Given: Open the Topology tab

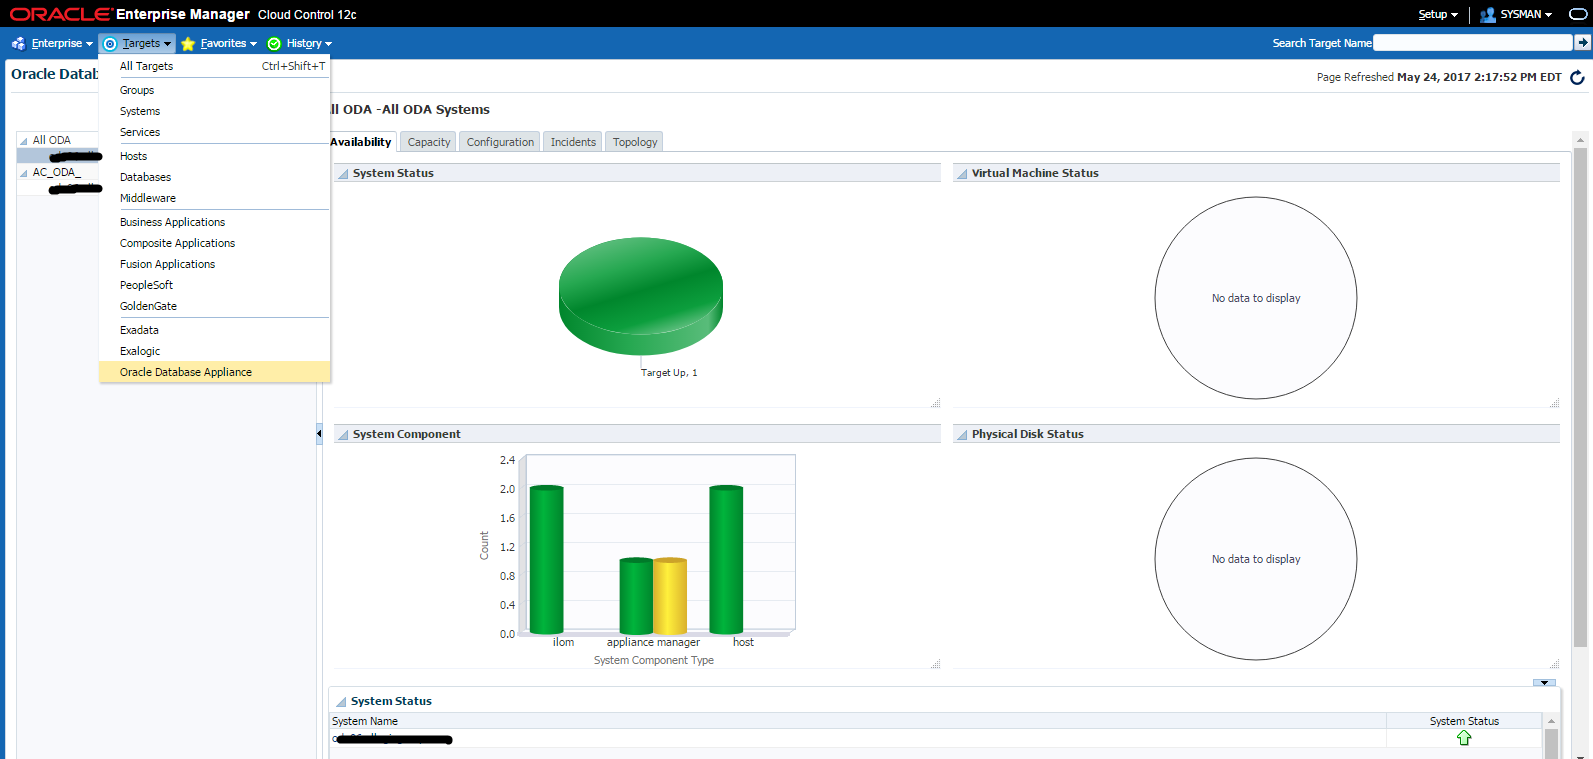Looking at the screenshot, I should point(635,142).
